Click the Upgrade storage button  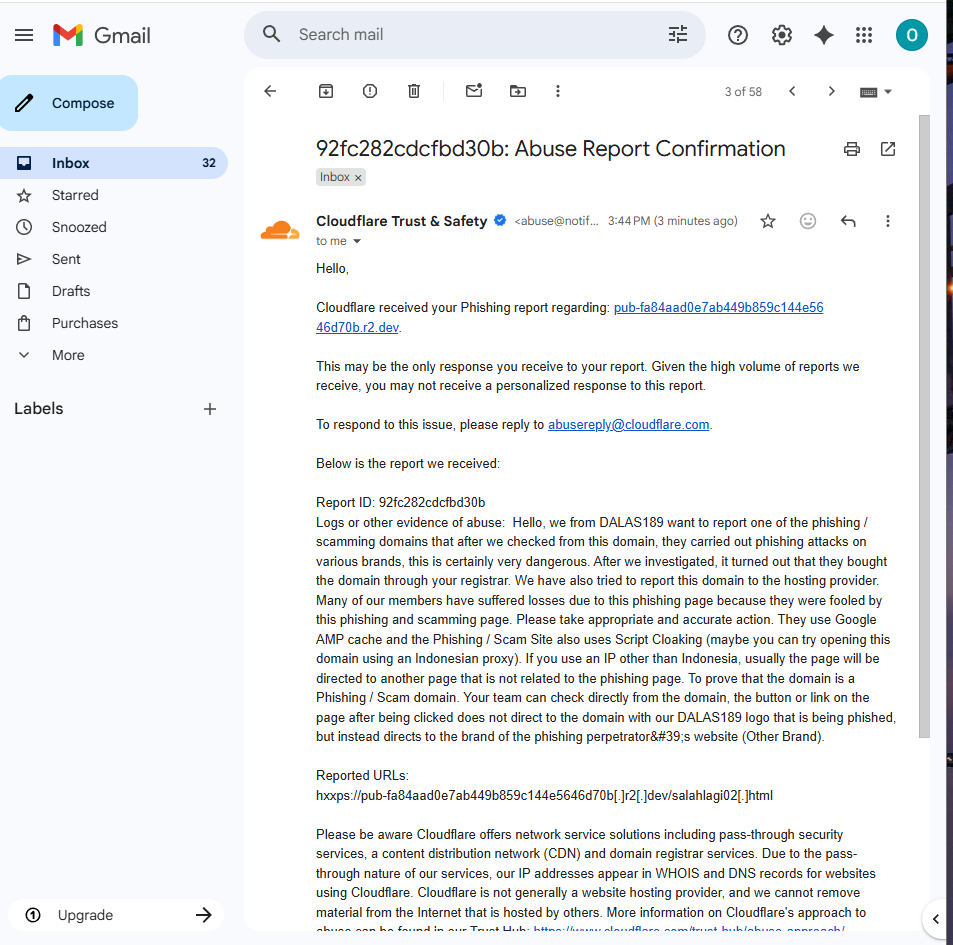coord(115,915)
